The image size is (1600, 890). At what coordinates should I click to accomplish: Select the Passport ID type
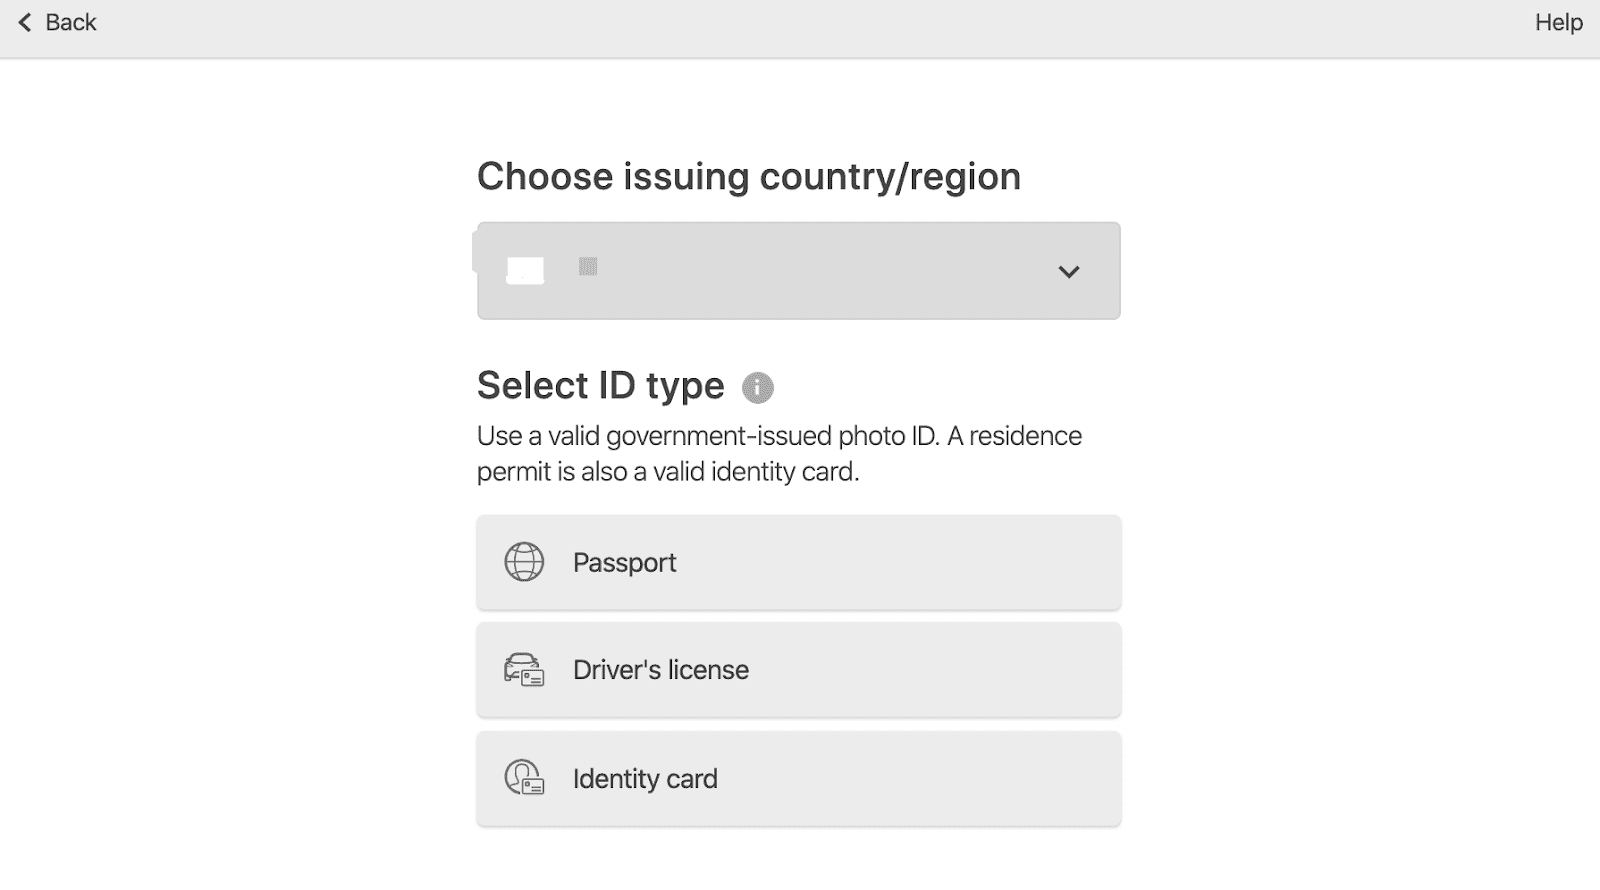click(x=624, y=562)
